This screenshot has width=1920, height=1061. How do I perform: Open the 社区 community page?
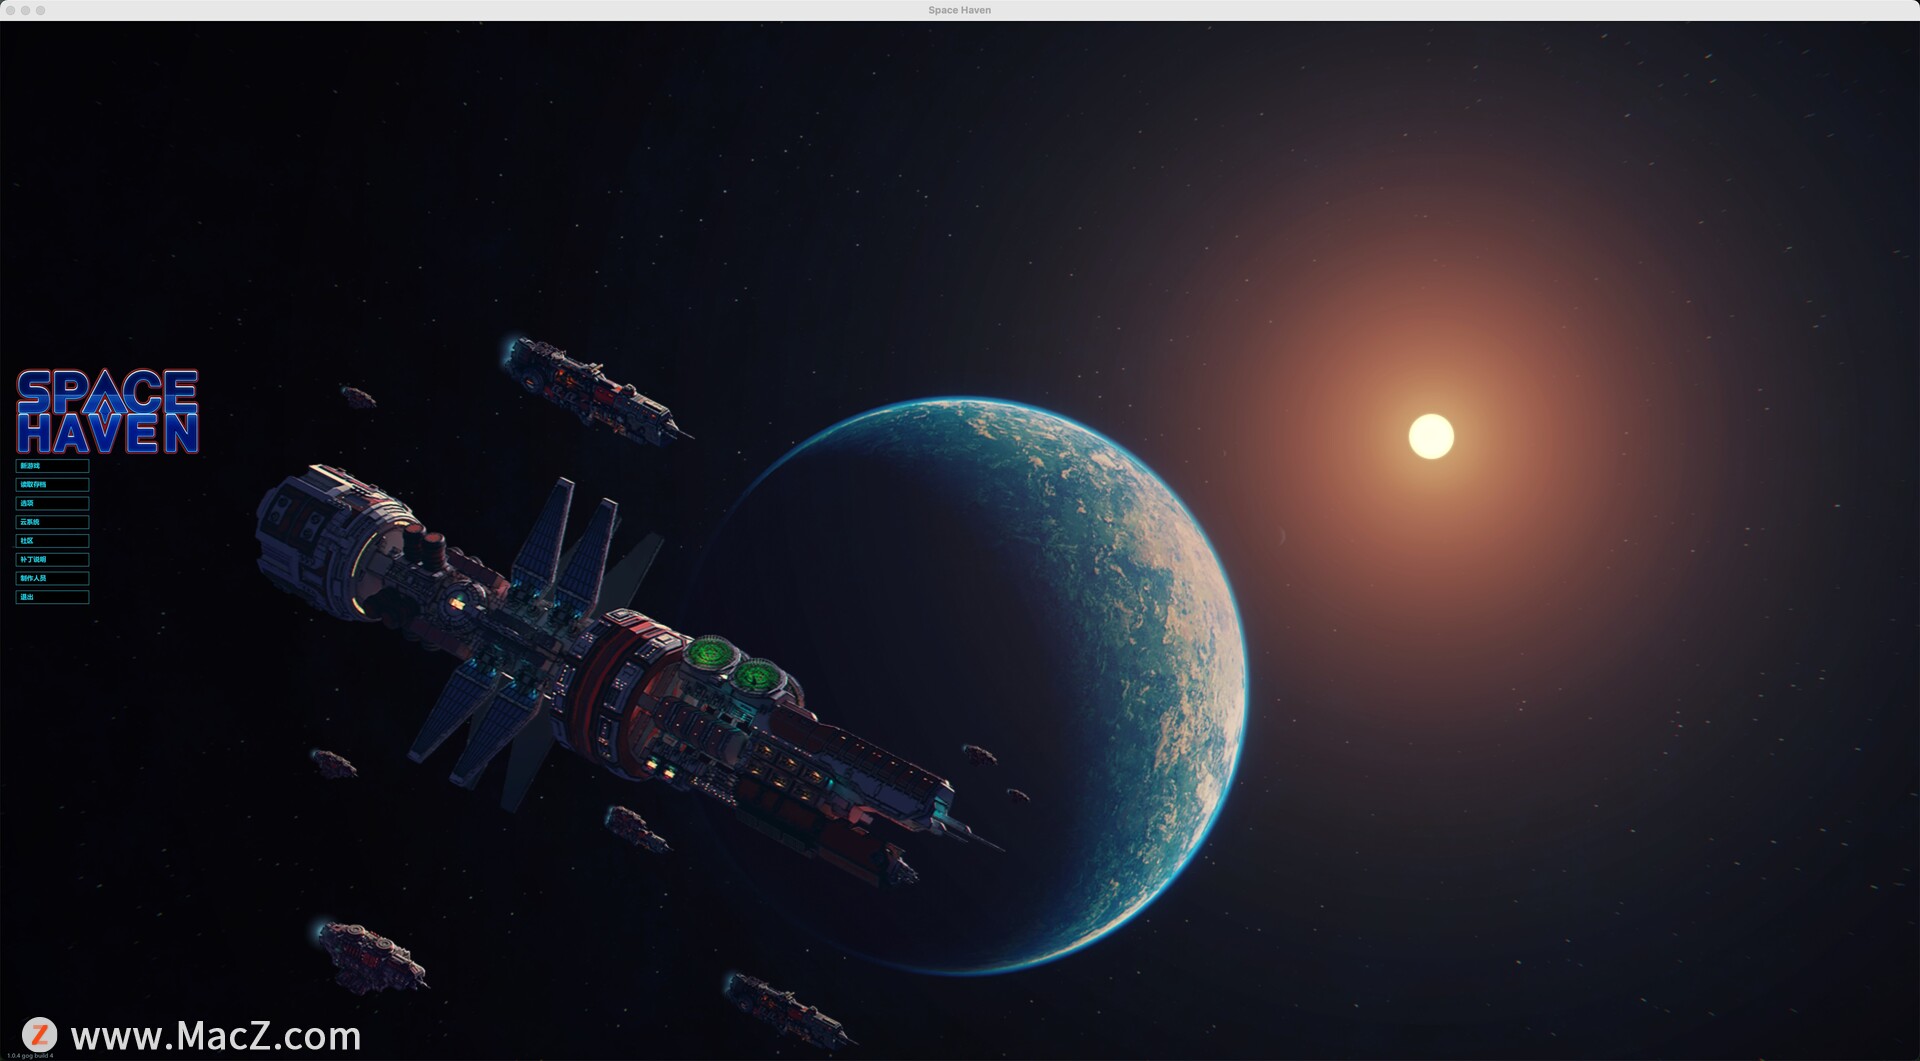point(52,541)
